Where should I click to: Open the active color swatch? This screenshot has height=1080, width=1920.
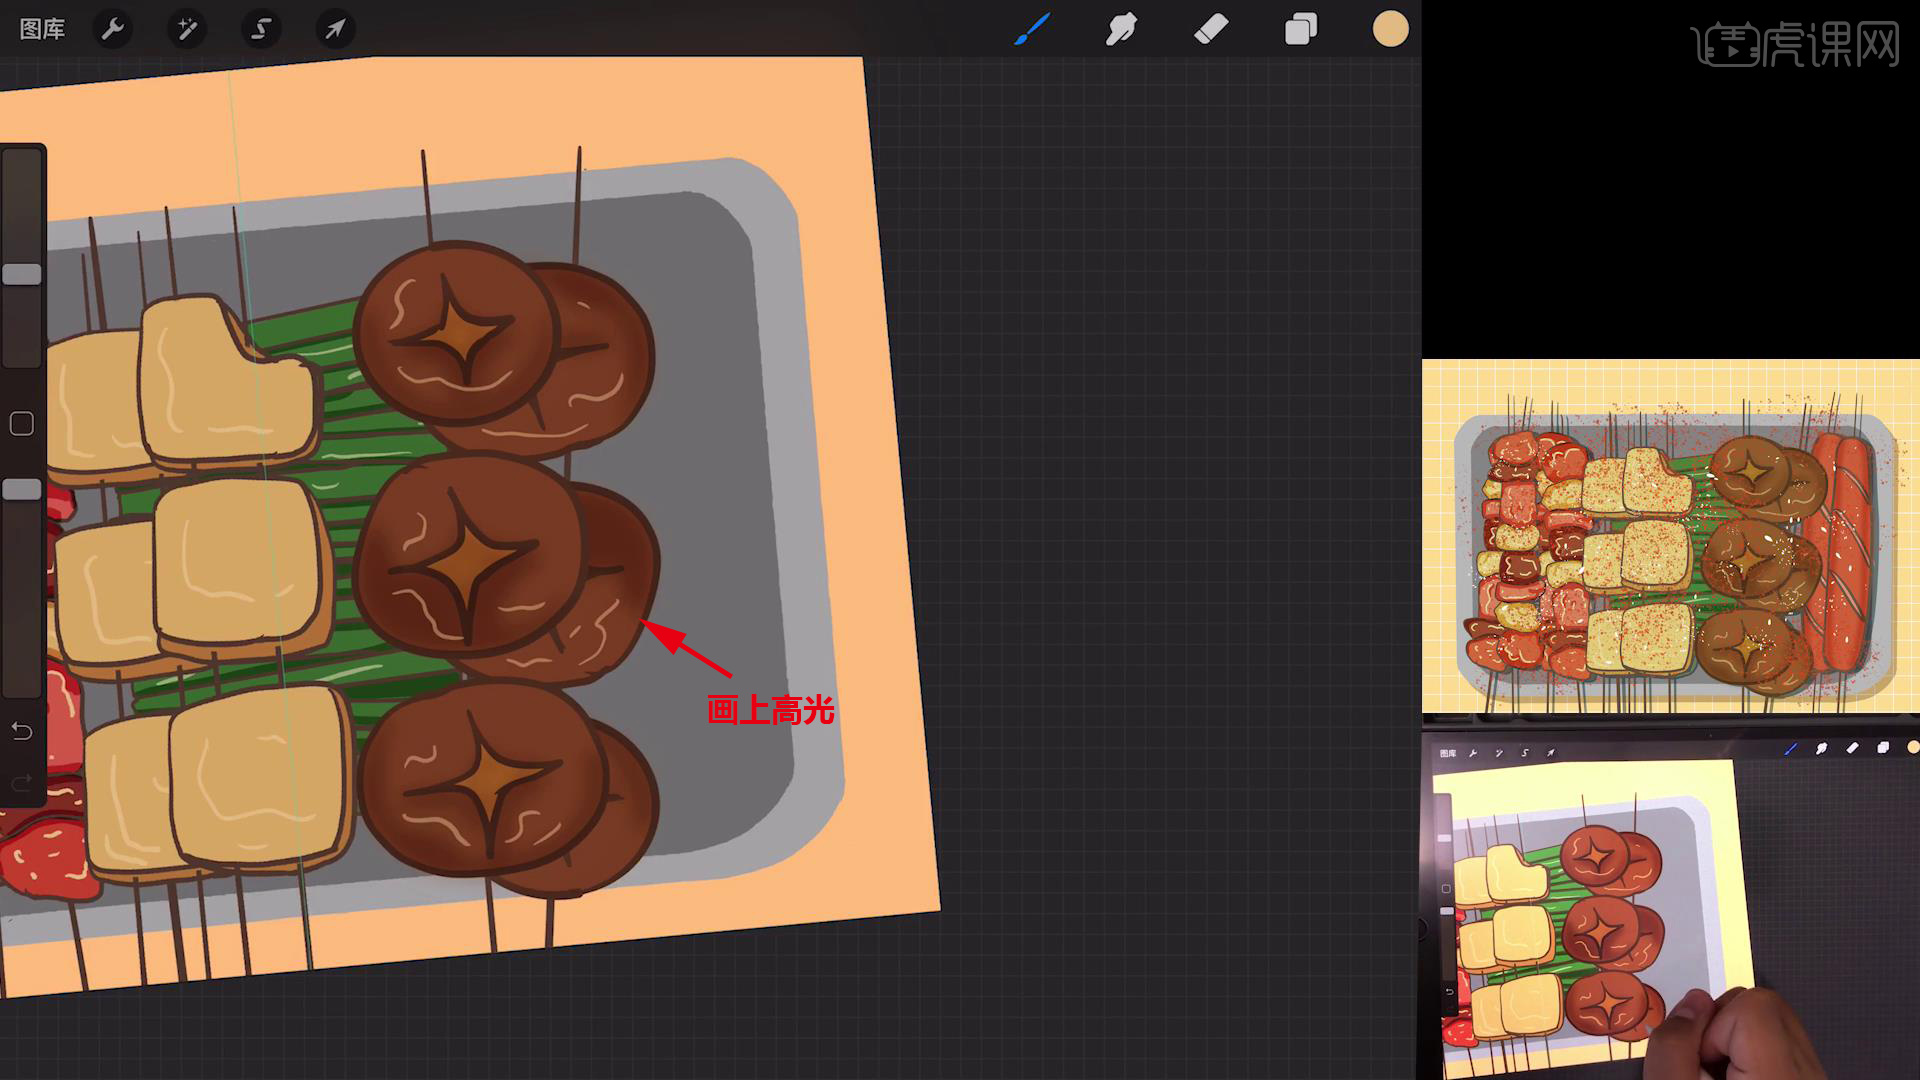click(1390, 29)
